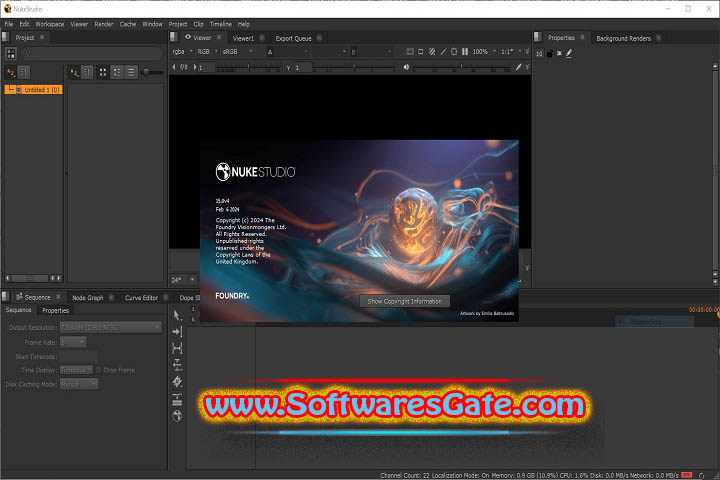Toggle the list options button in bin toolbar
This screenshot has width=720, height=480.
click(x=86, y=72)
